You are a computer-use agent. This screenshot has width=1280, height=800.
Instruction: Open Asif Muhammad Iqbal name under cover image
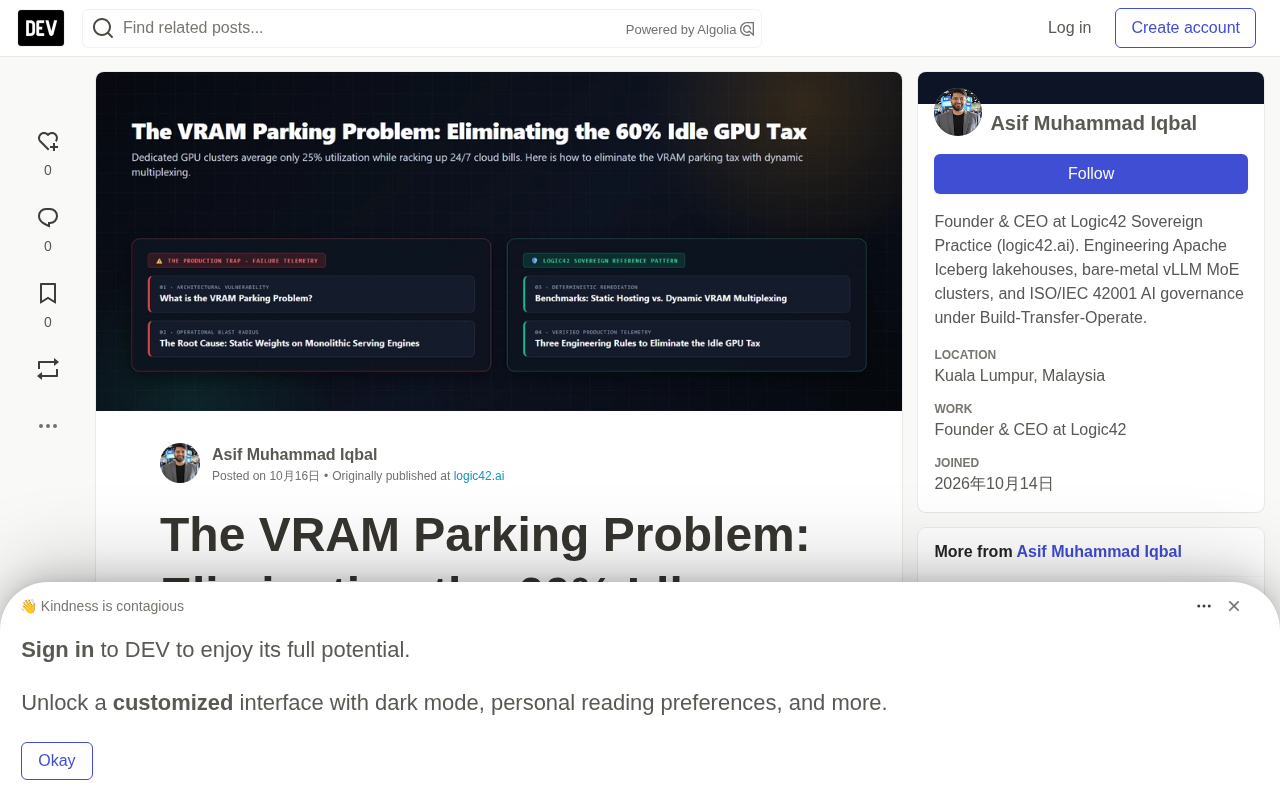[x=294, y=454]
